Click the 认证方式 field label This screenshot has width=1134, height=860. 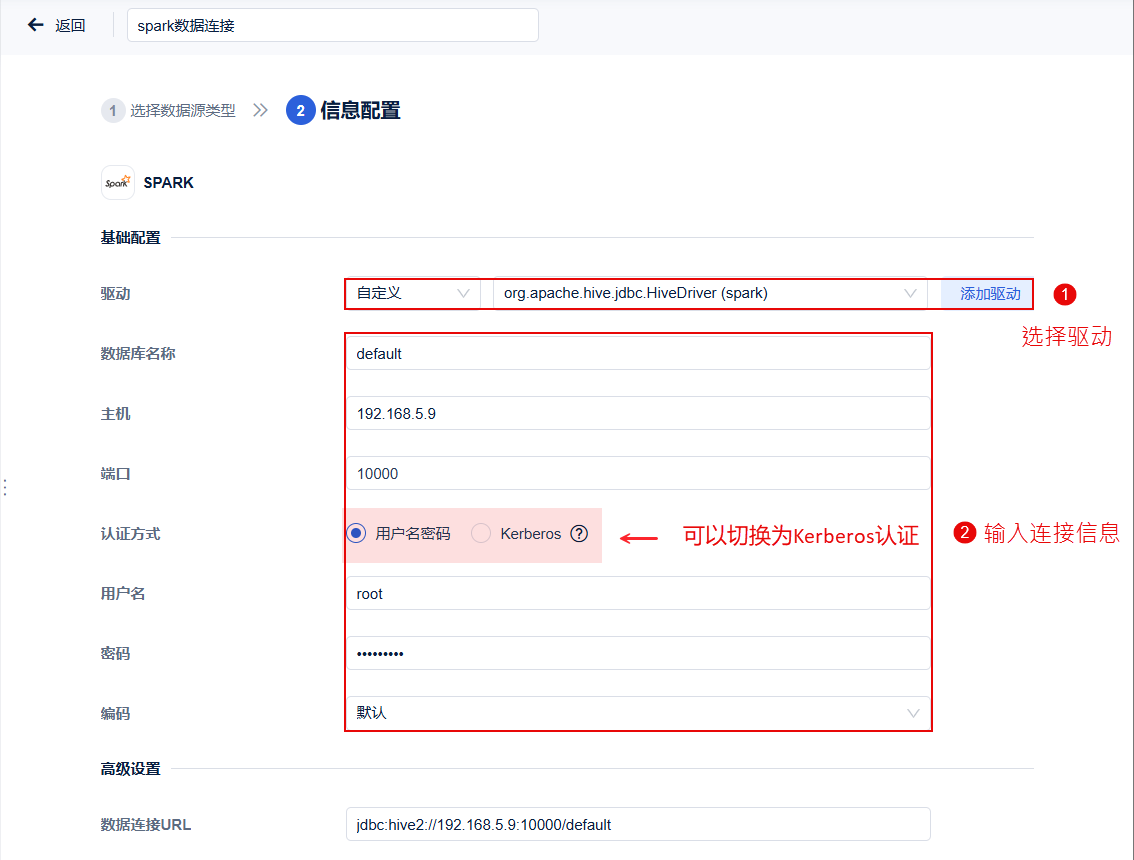click(130, 534)
